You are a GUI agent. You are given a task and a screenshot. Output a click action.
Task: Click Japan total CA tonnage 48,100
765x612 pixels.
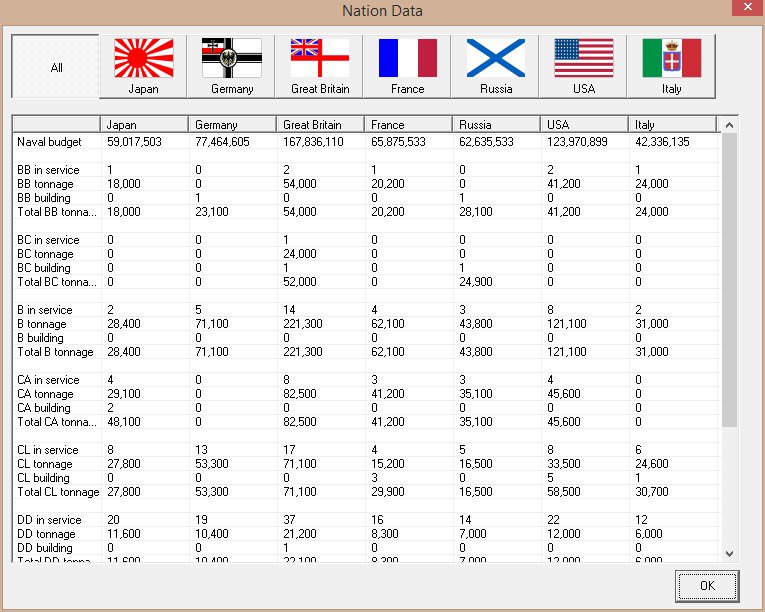[x=123, y=422]
